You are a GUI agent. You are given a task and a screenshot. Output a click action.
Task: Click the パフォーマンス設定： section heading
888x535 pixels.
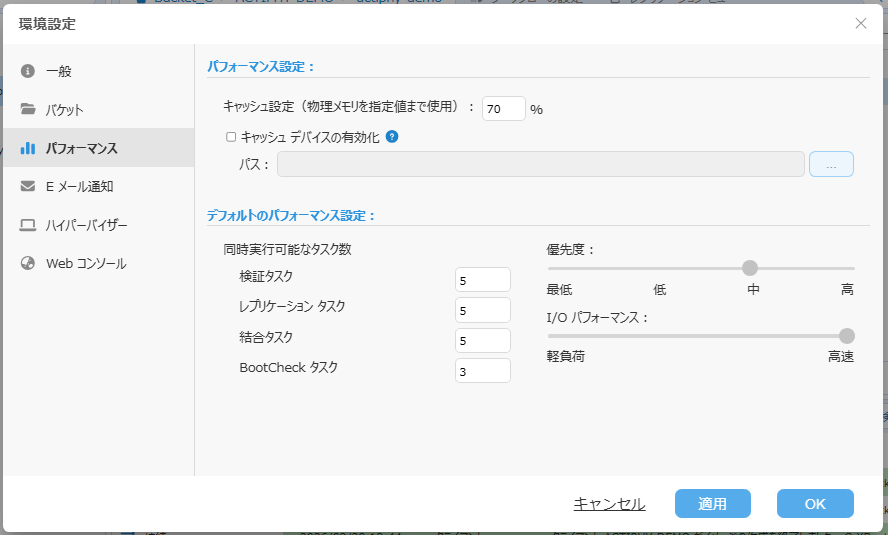(261, 67)
